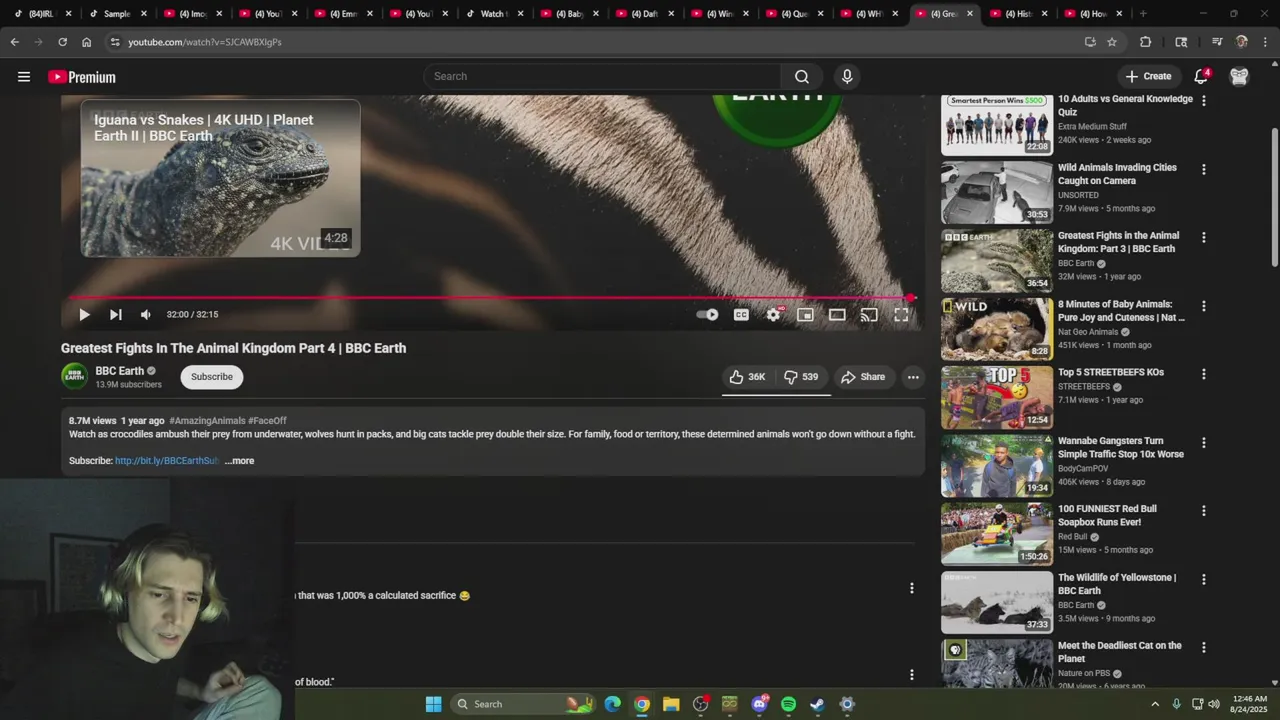Open Microsoft Edge from the taskbar
1280x720 pixels.
coord(612,704)
